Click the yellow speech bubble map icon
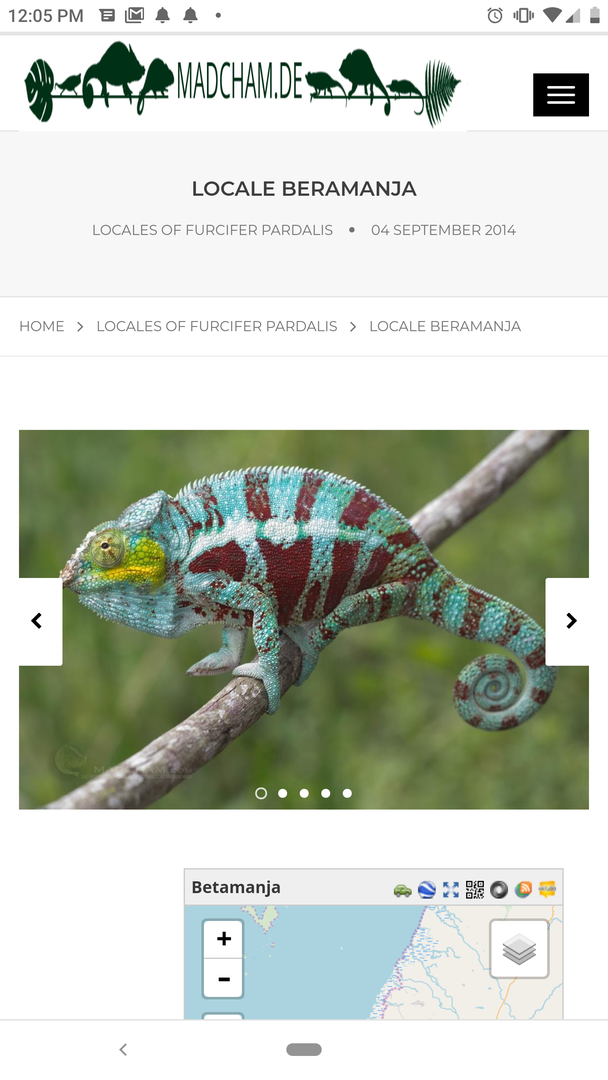 (x=547, y=890)
